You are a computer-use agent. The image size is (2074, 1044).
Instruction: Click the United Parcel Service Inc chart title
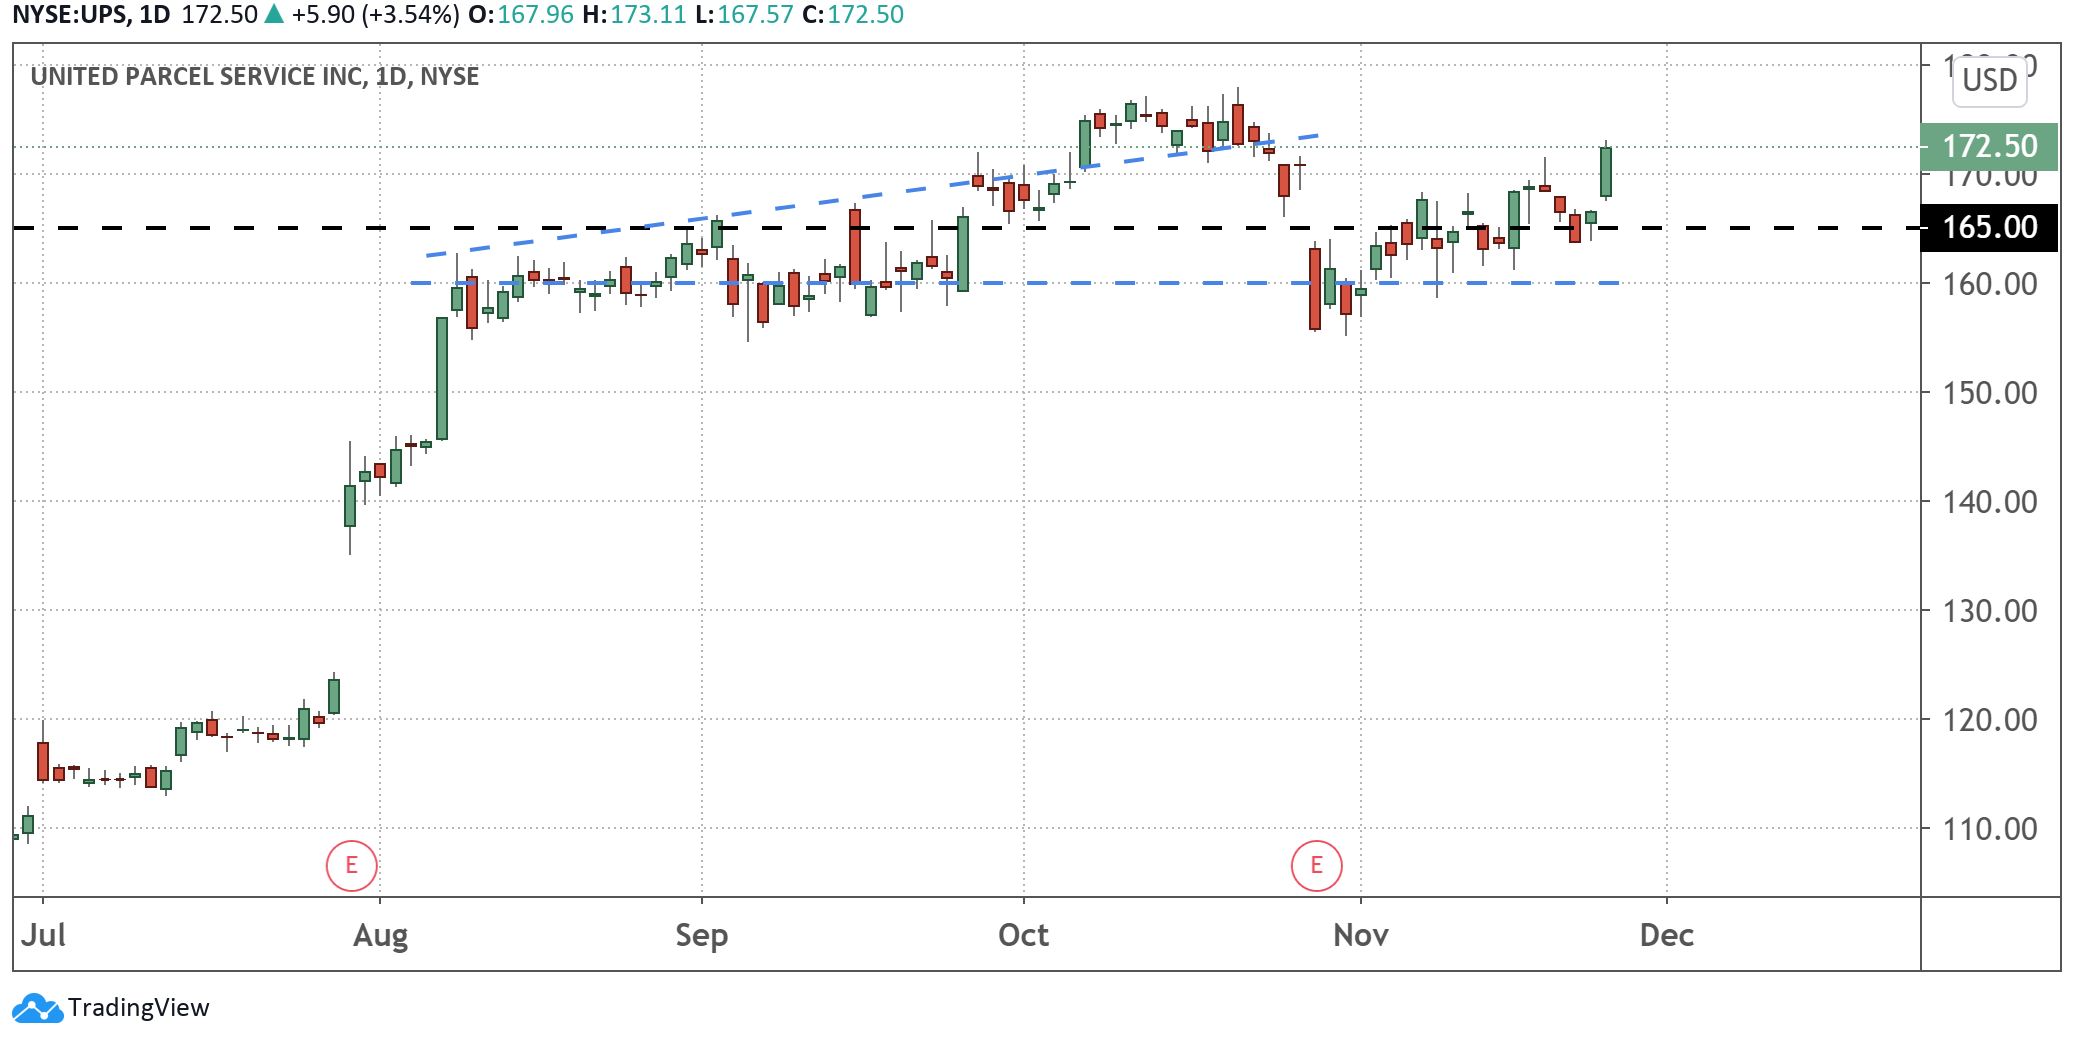tap(254, 77)
